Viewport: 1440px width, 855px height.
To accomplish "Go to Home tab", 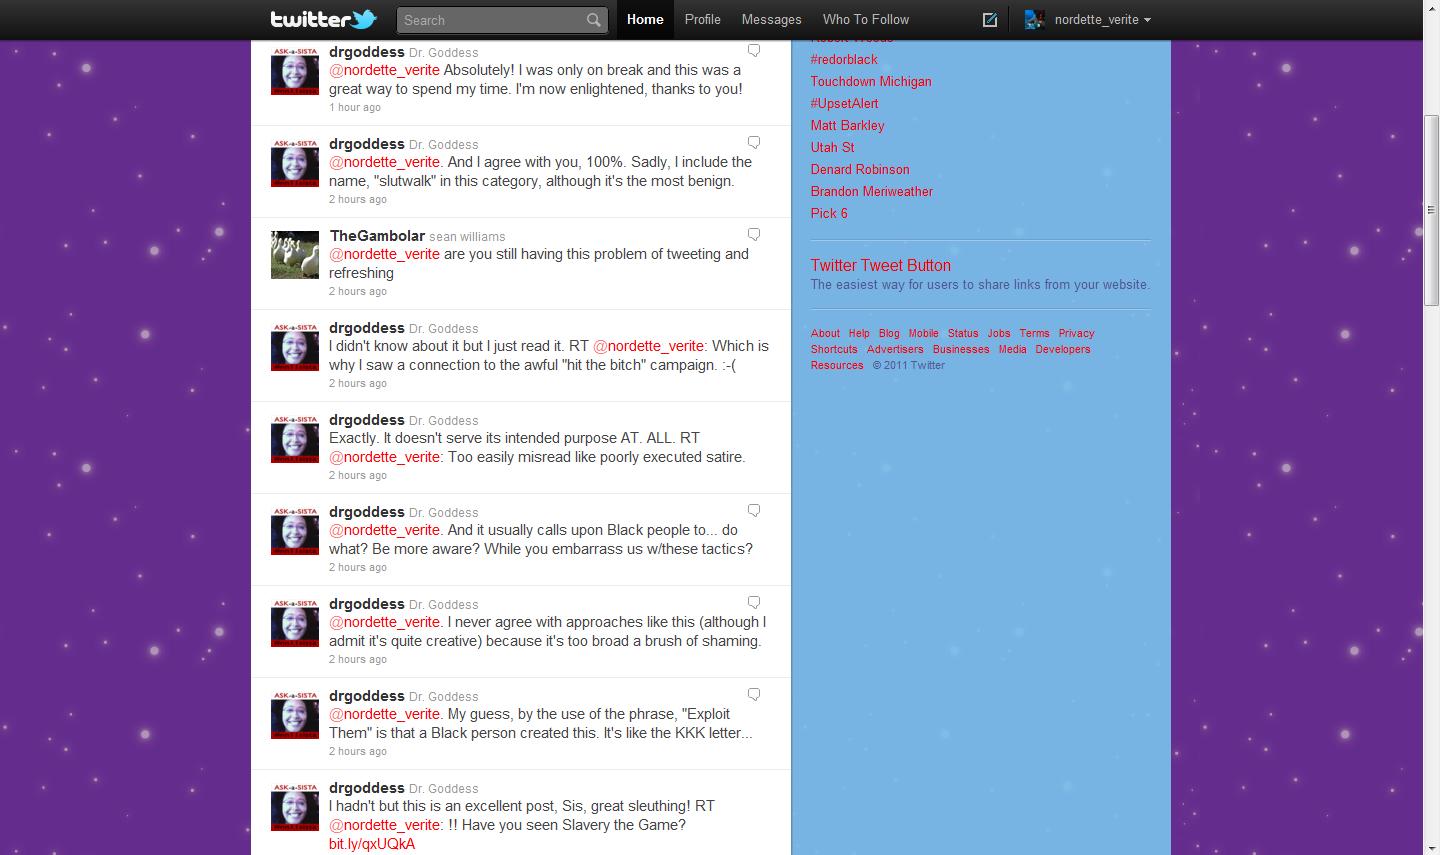I will point(645,19).
